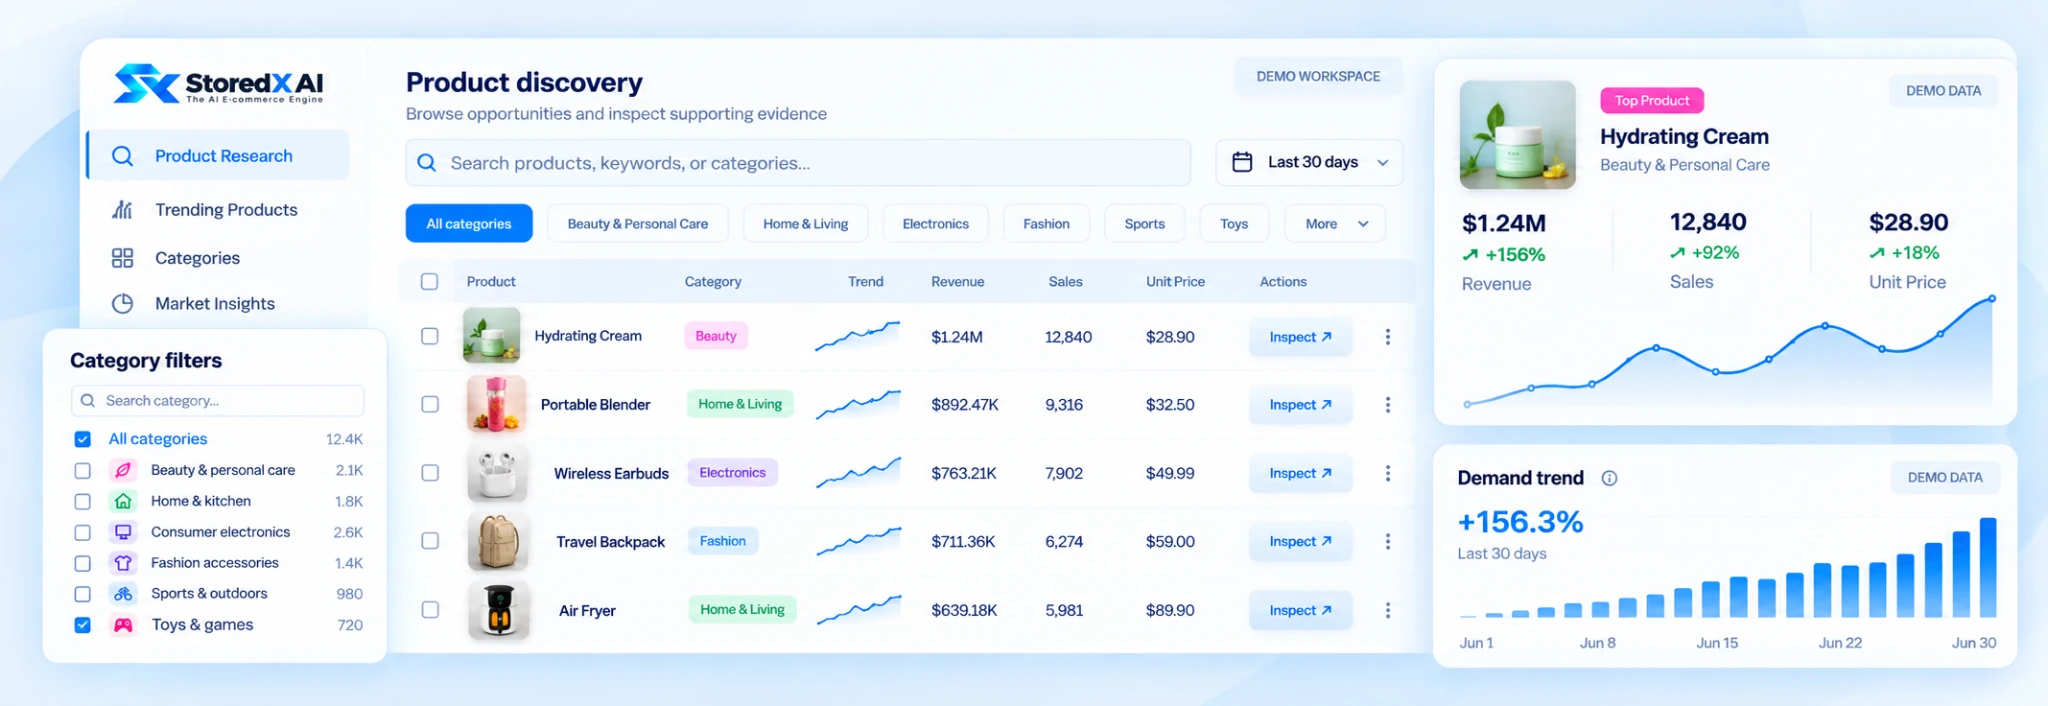Uncheck the Toys & games filter checkbox
The image size is (2048, 706).
click(83, 625)
